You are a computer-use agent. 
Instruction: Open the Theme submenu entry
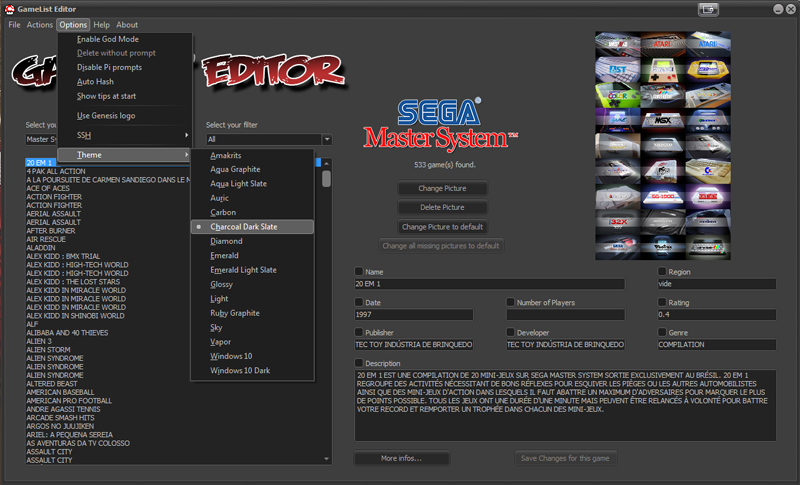[x=125, y=155]
